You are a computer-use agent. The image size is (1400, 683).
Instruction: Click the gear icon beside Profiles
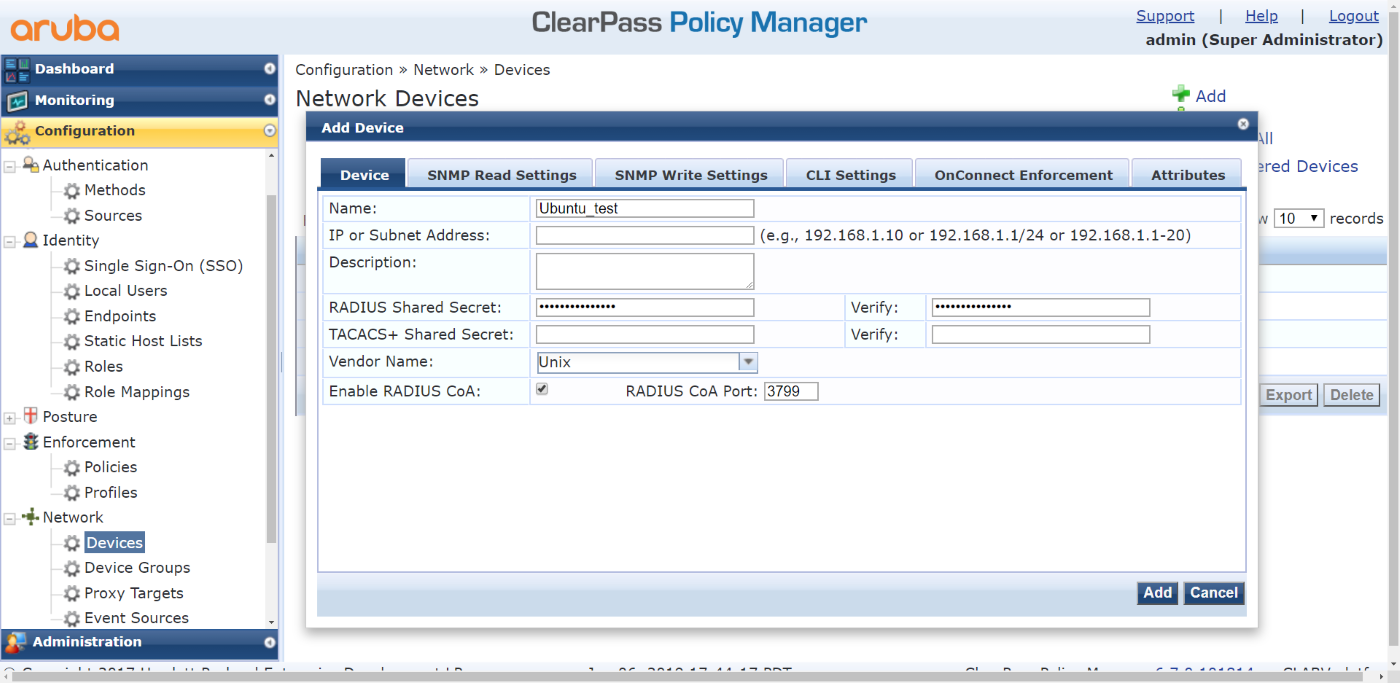72,493
